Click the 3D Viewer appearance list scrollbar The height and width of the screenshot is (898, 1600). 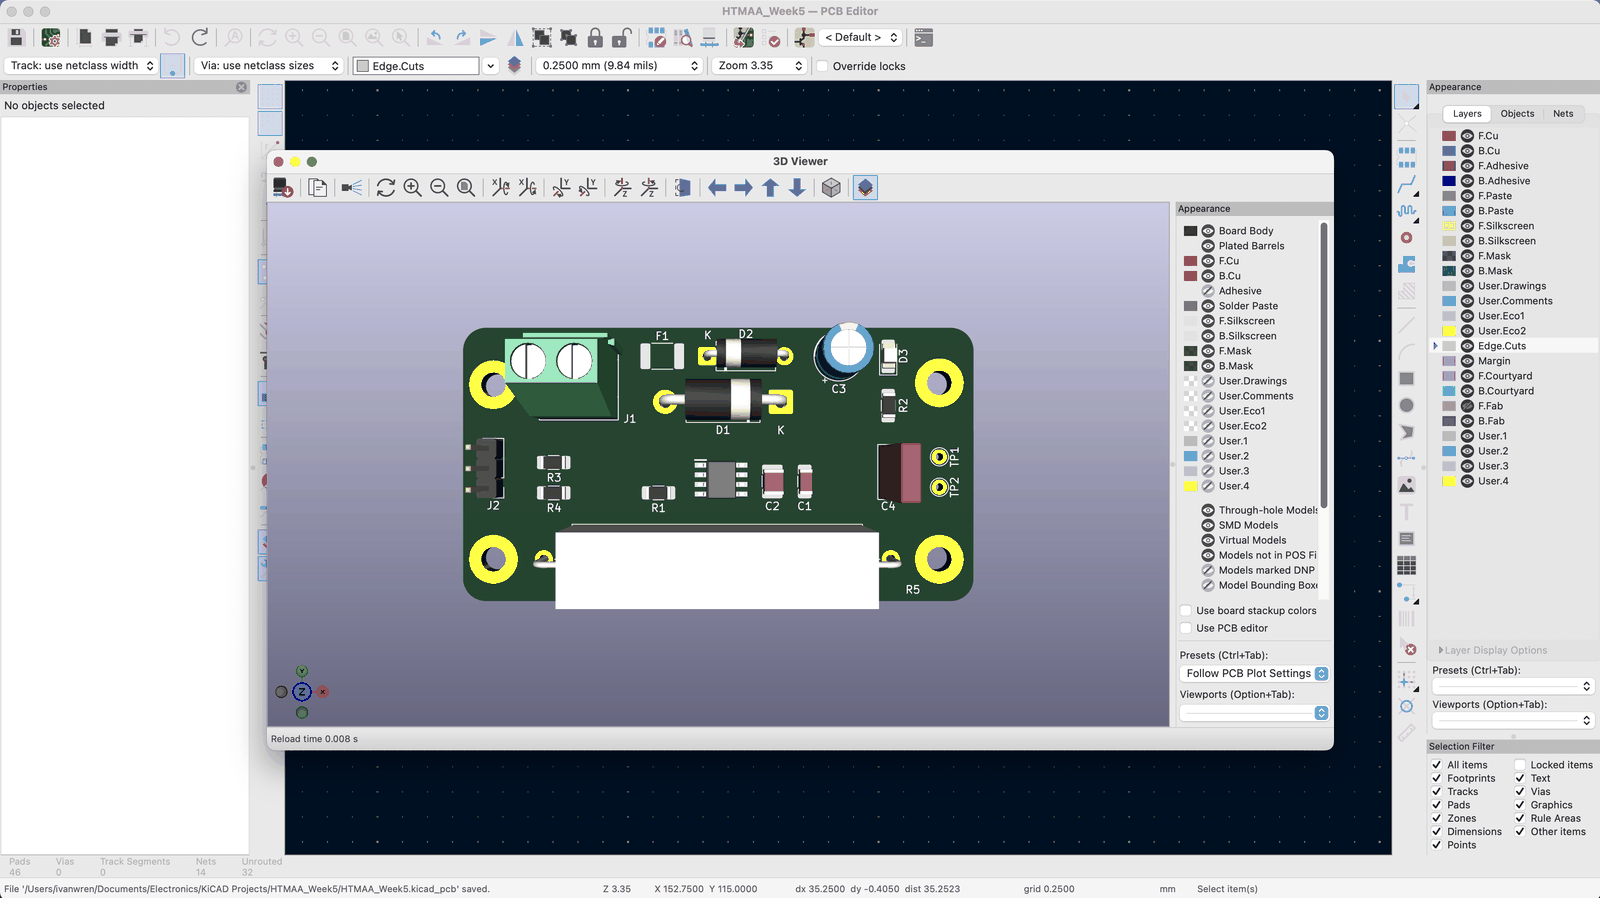pos(1324,365)
